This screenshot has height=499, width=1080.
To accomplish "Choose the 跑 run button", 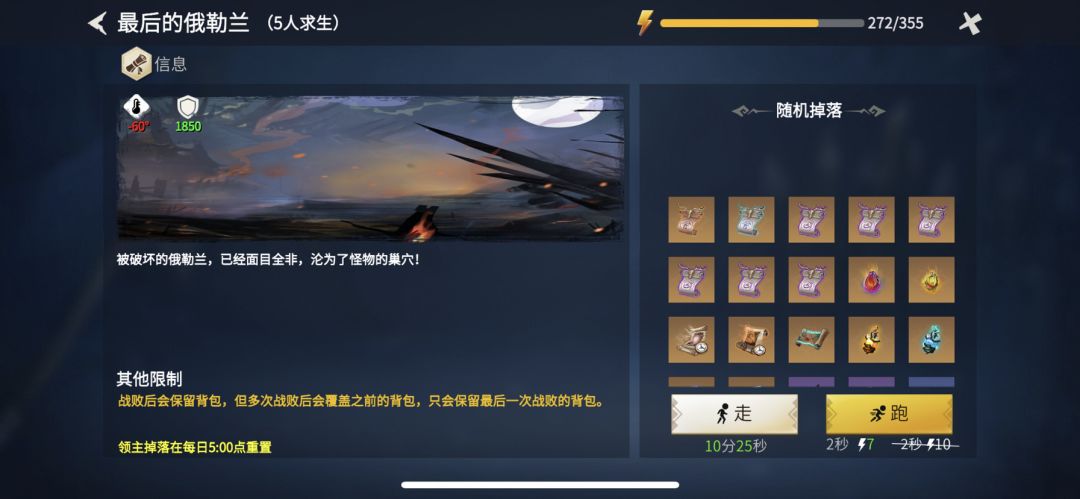I will [889, 414].
